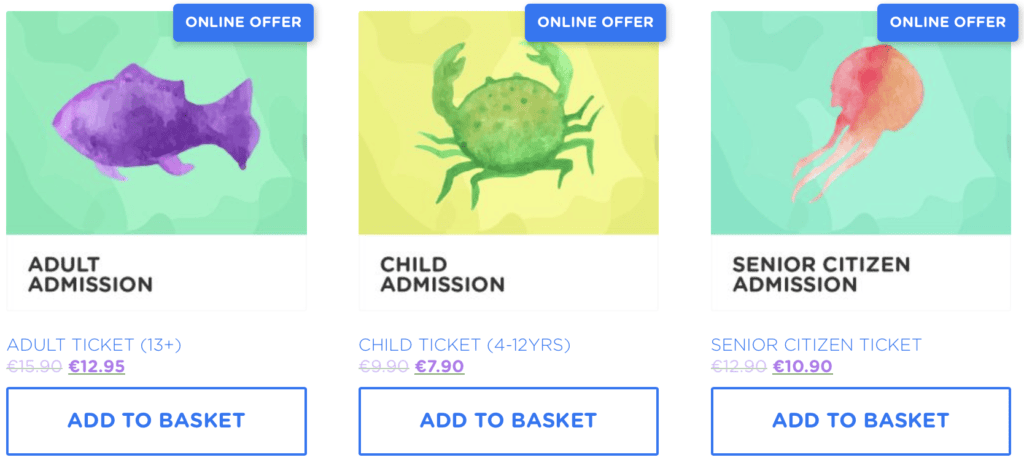
Task: Click the Online Offer badge on senior ticket
Action: pyautogui.click(x=948, y=22)
